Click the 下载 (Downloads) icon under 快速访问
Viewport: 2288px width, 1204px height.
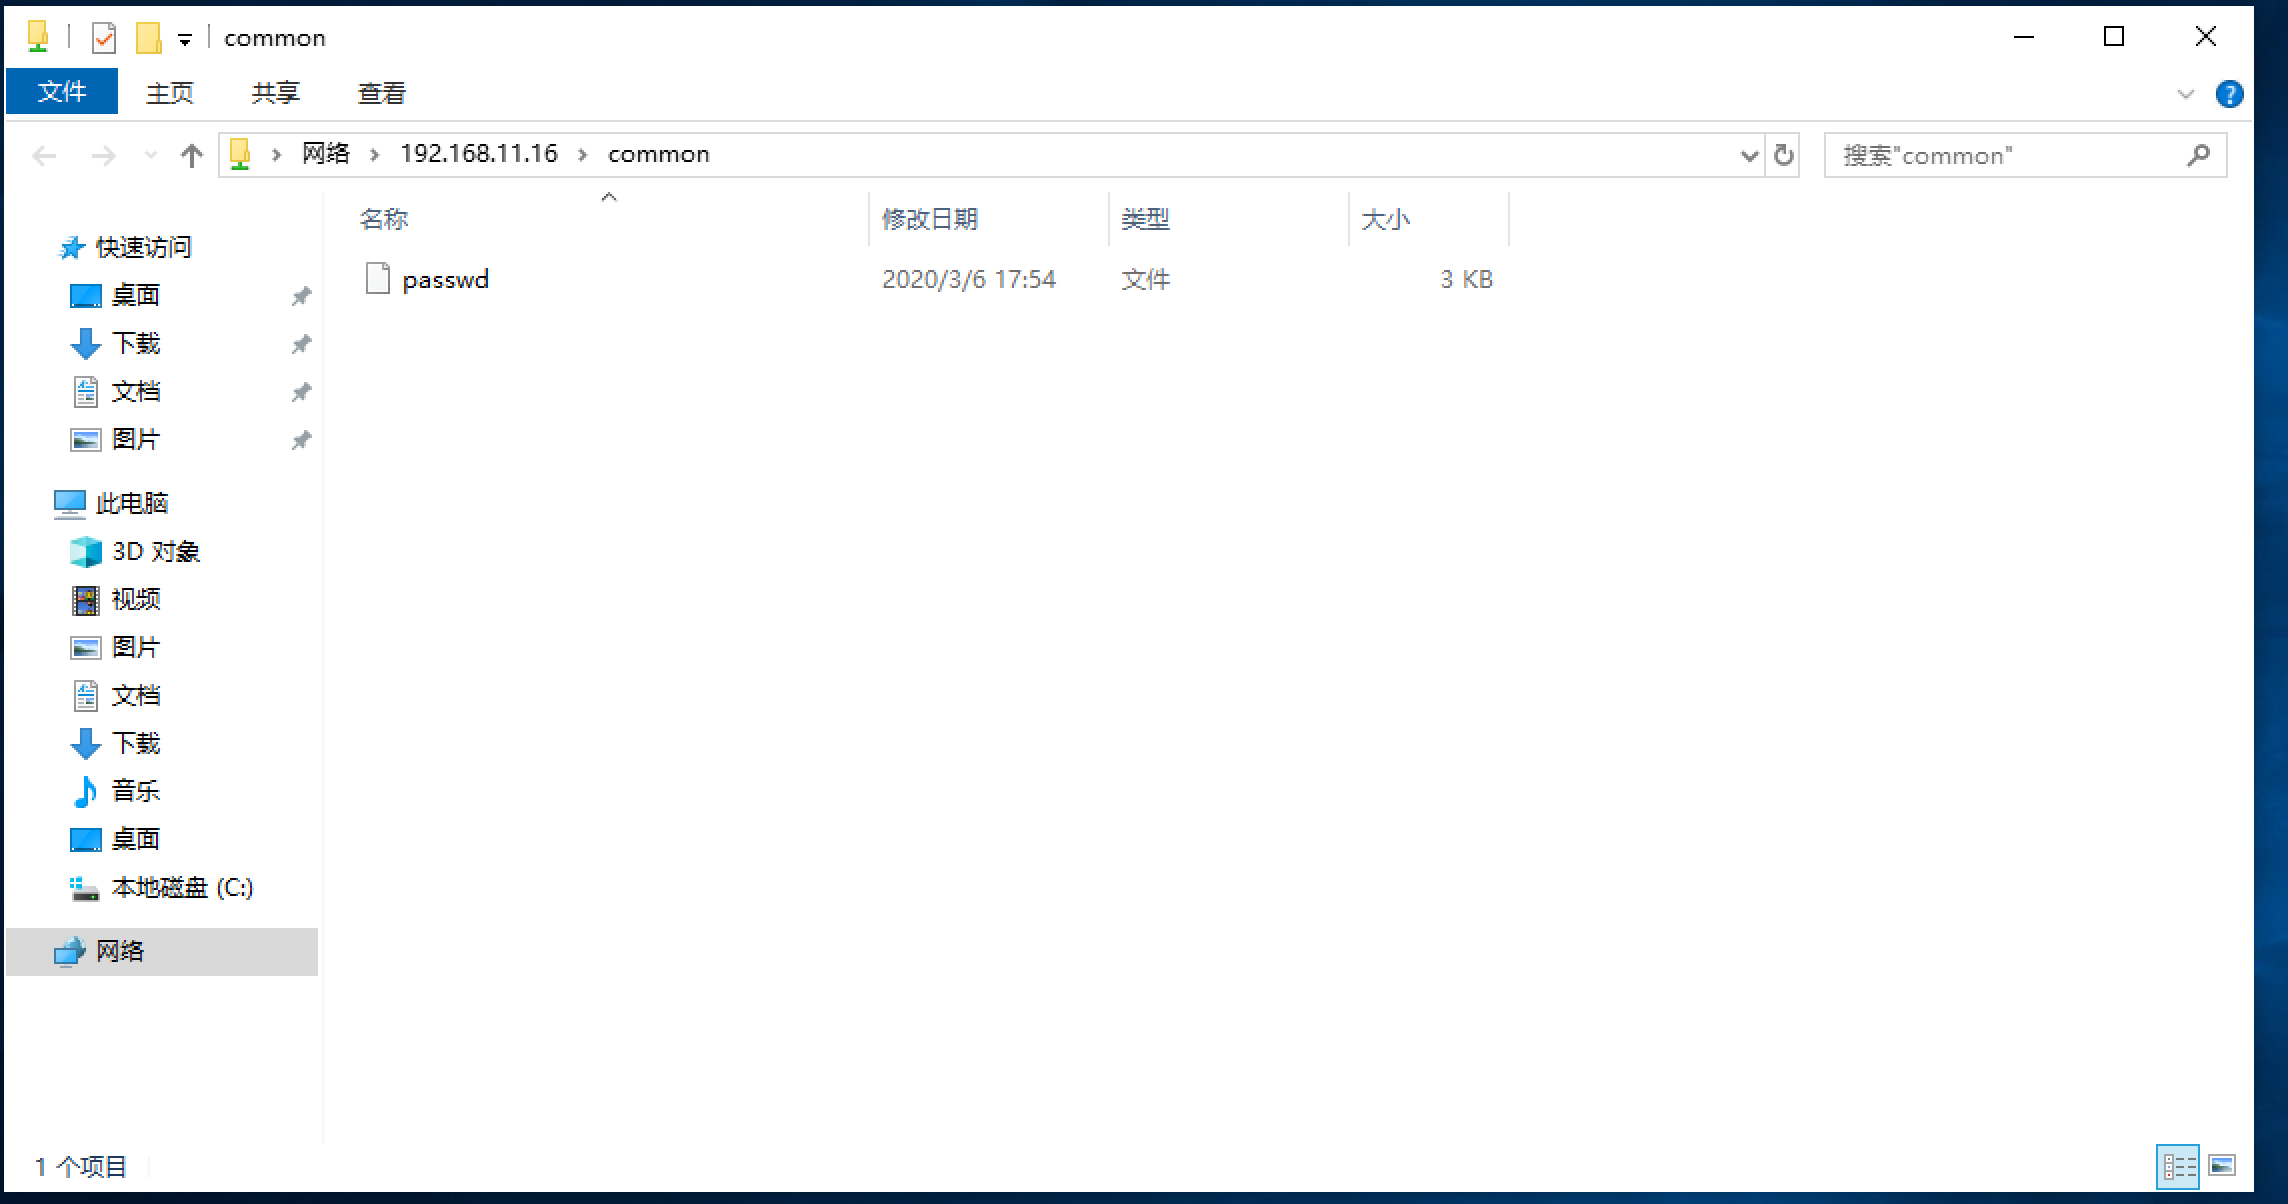[x=86, y=343]
